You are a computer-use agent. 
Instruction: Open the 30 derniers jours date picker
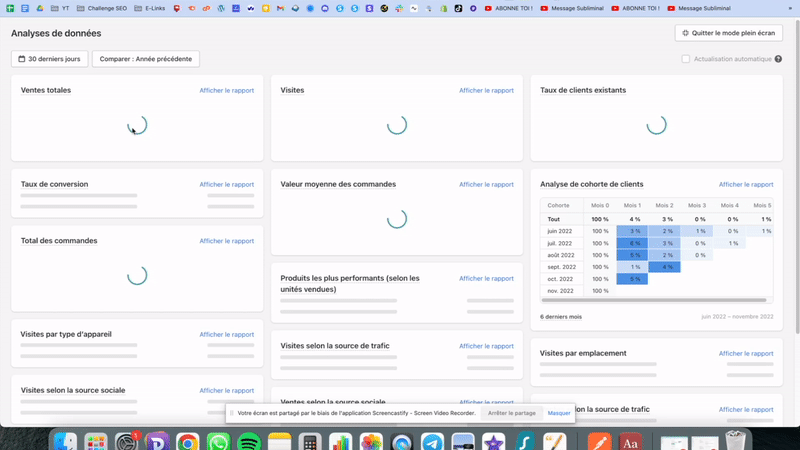coord(49,59)
